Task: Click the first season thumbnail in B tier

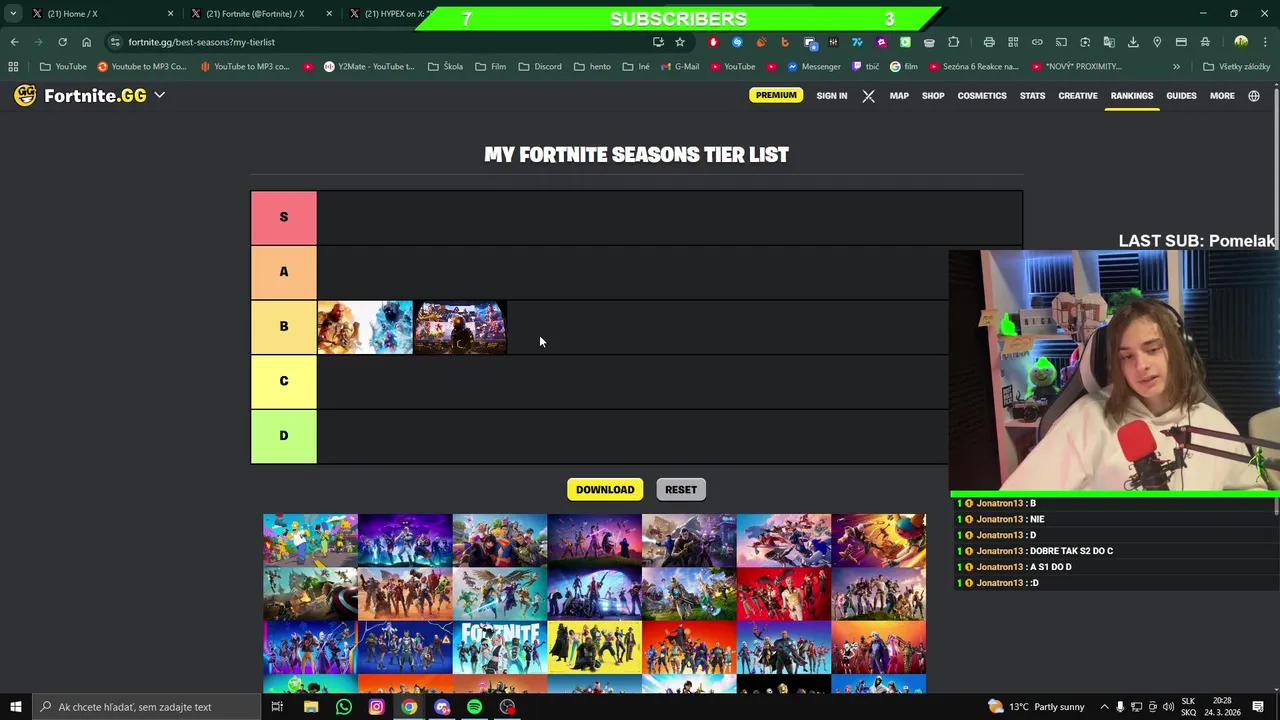Action: click(x=365, y=327)
